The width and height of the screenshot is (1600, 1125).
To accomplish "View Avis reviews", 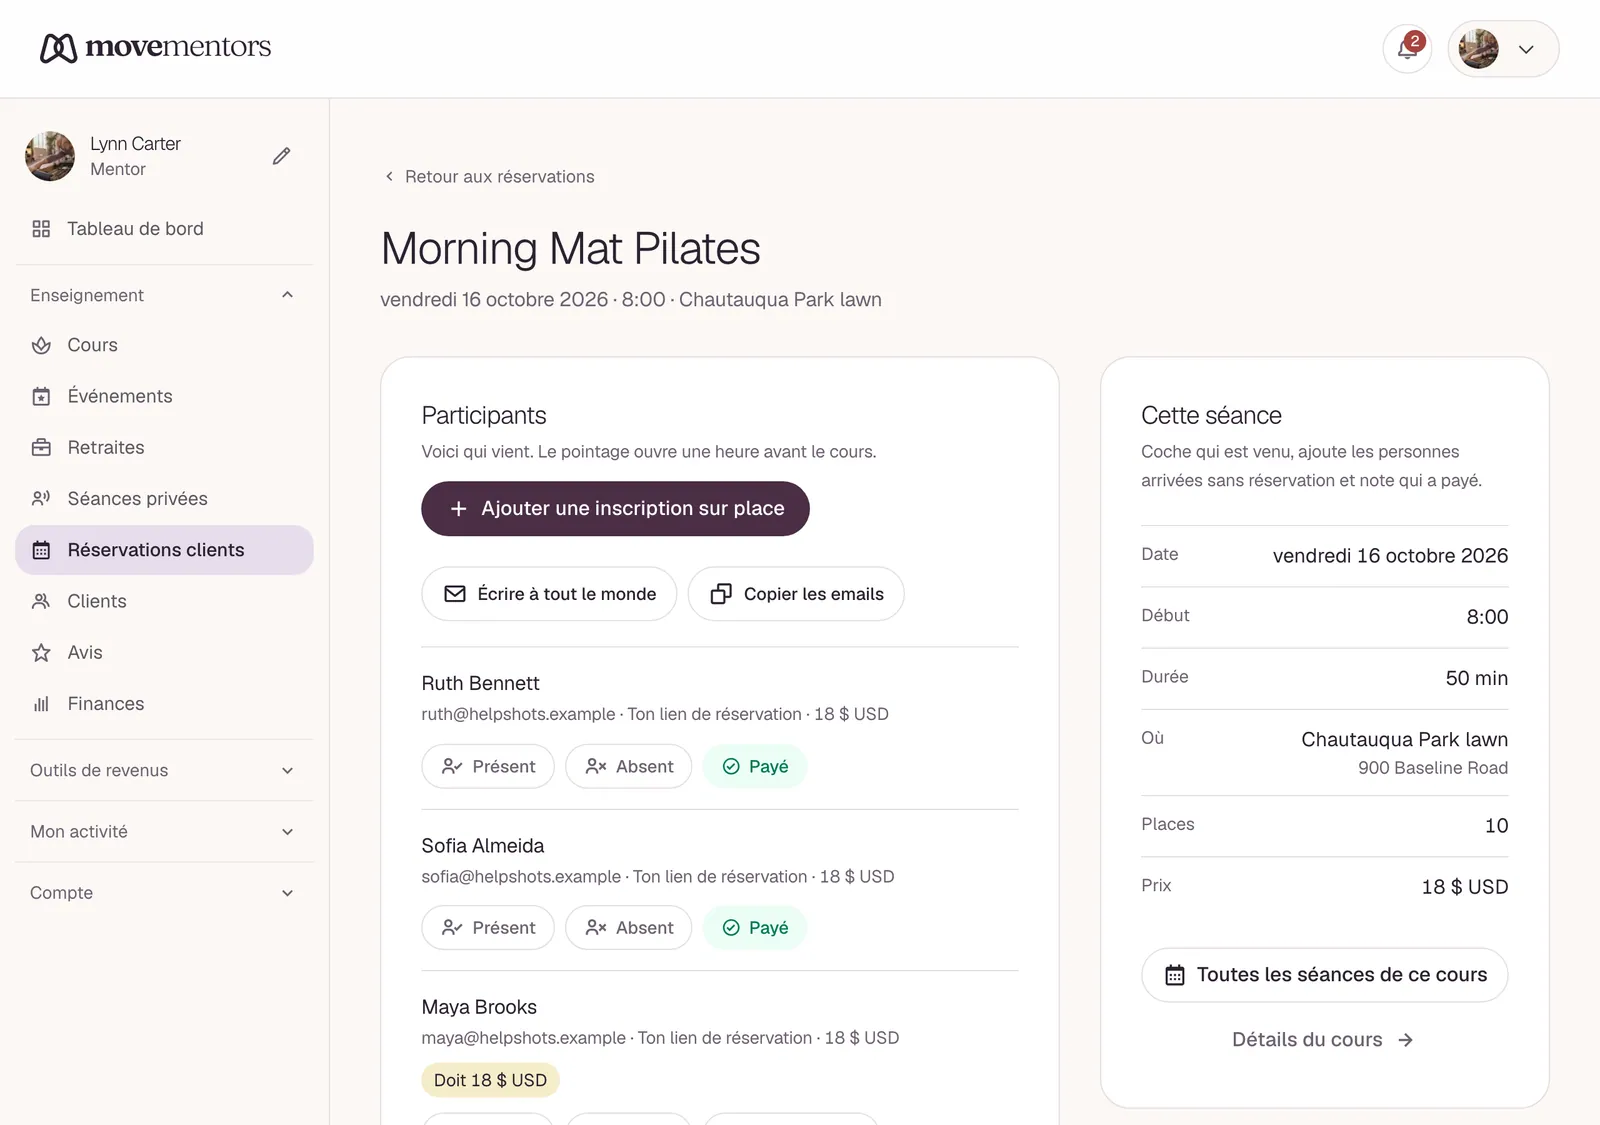I will click(x=164, y=652).
